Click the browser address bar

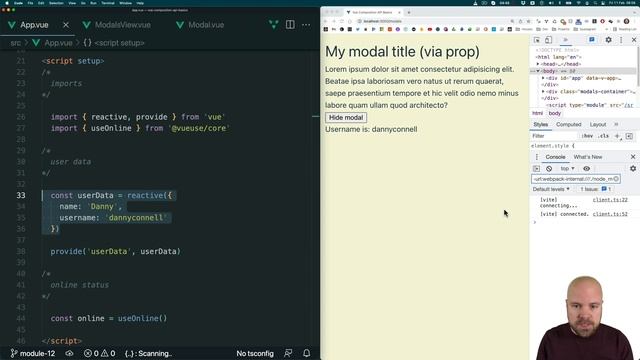pos(433,21)
